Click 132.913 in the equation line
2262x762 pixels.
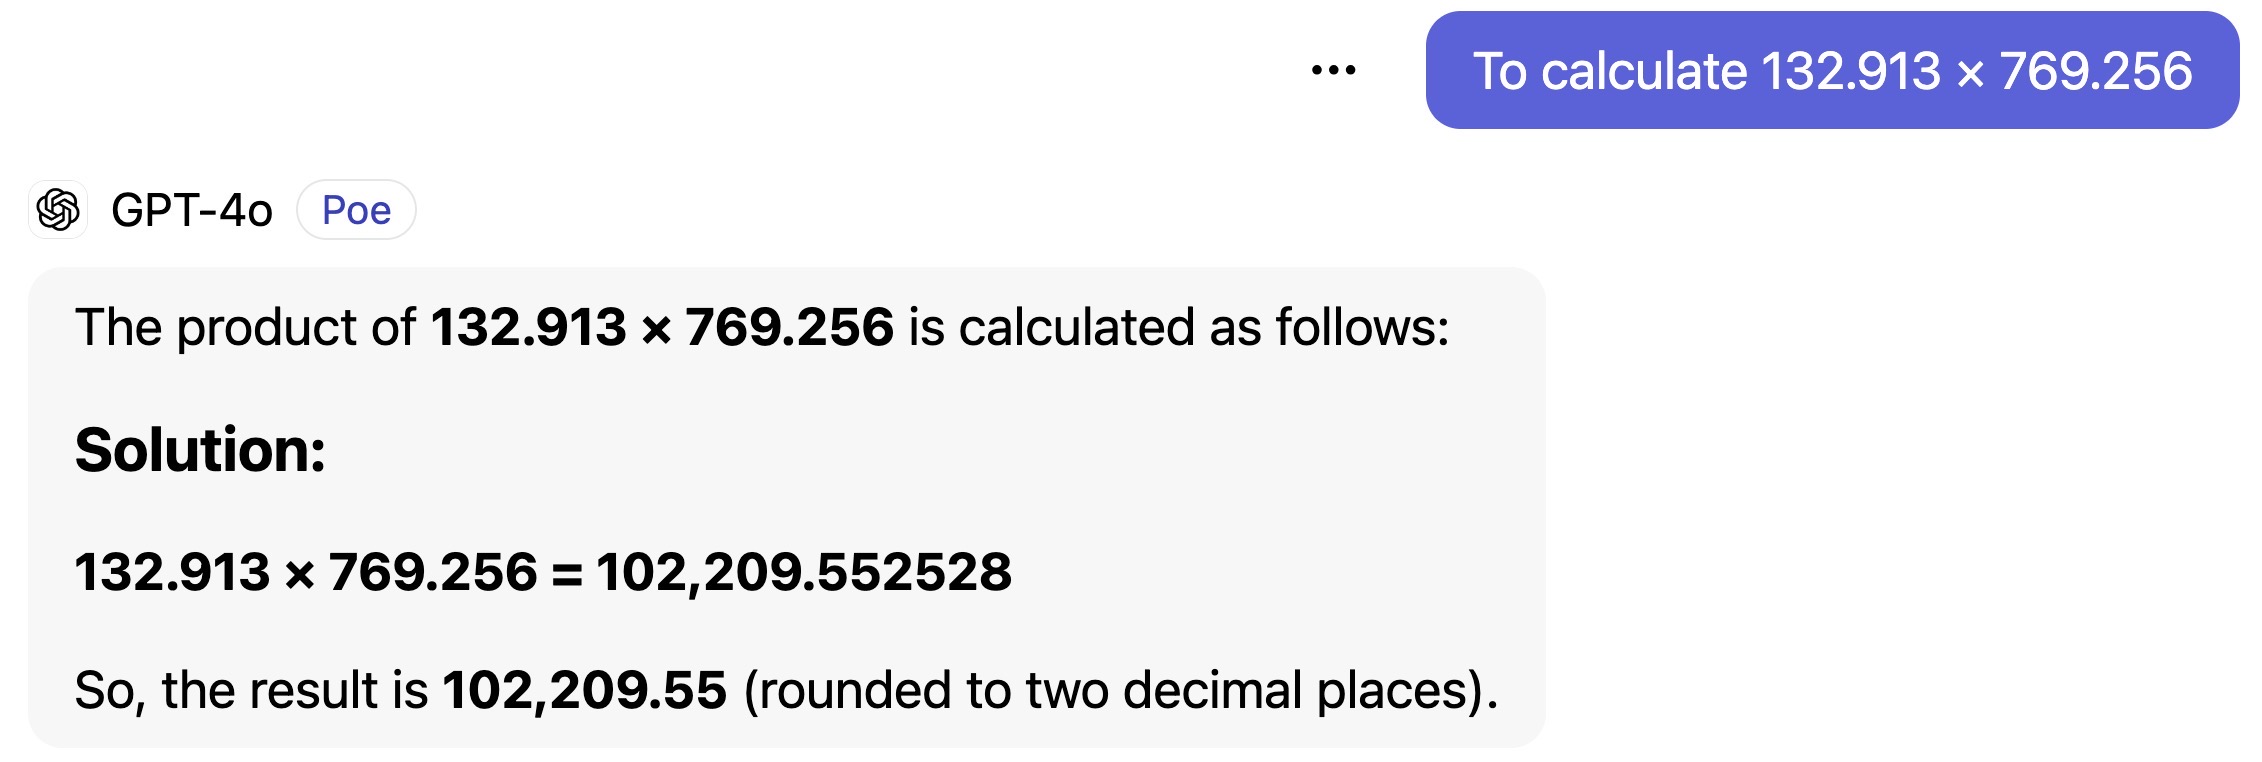point(172,572)
